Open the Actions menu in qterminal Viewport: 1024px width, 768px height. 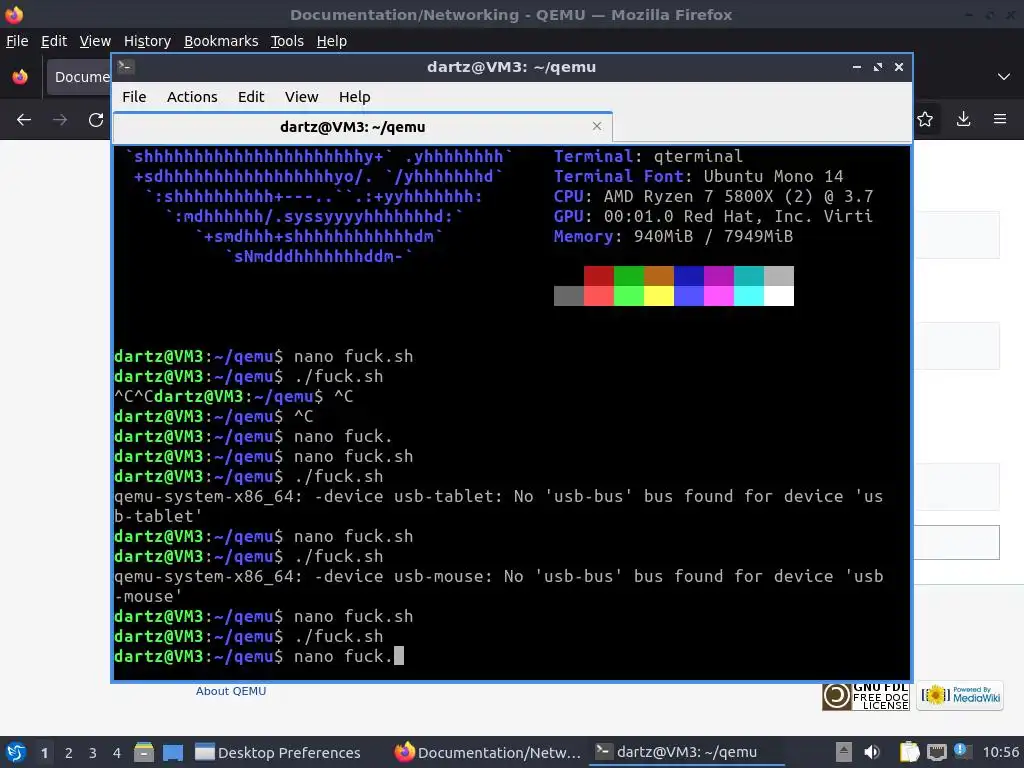click(192, 97)
